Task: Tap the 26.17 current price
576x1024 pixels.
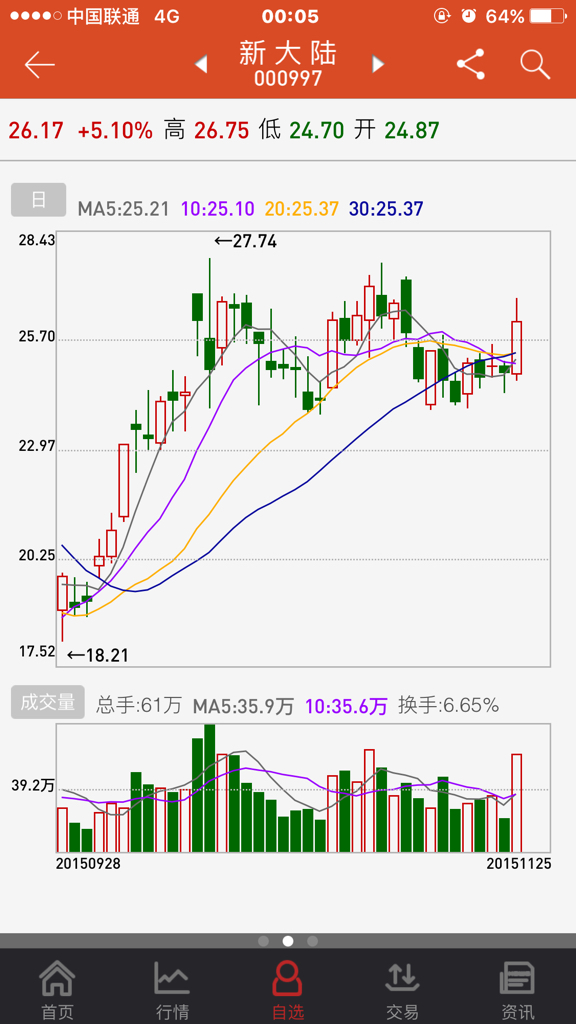Action: point(36,131)
